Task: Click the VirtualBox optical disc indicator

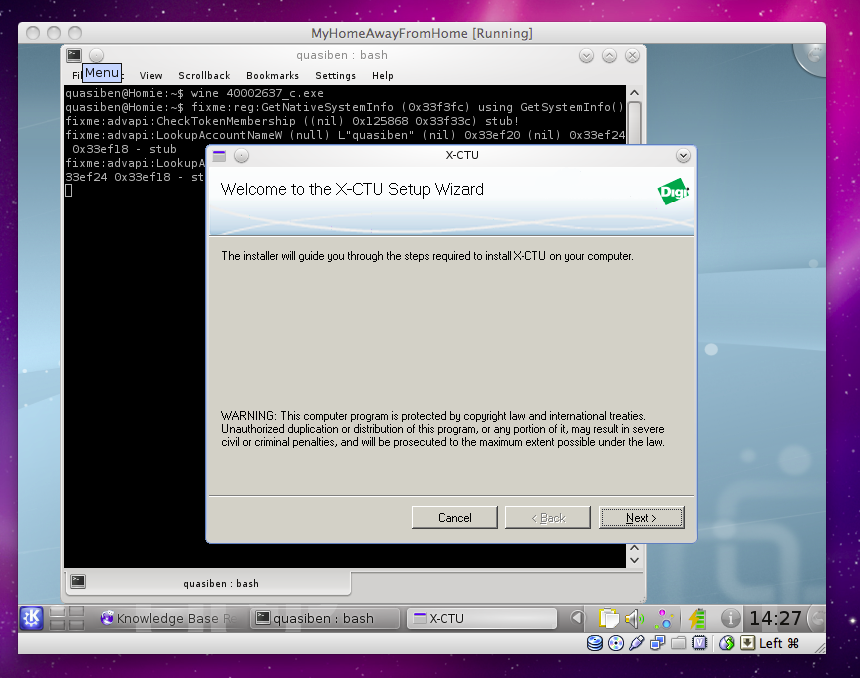Action: coord(616,643)
